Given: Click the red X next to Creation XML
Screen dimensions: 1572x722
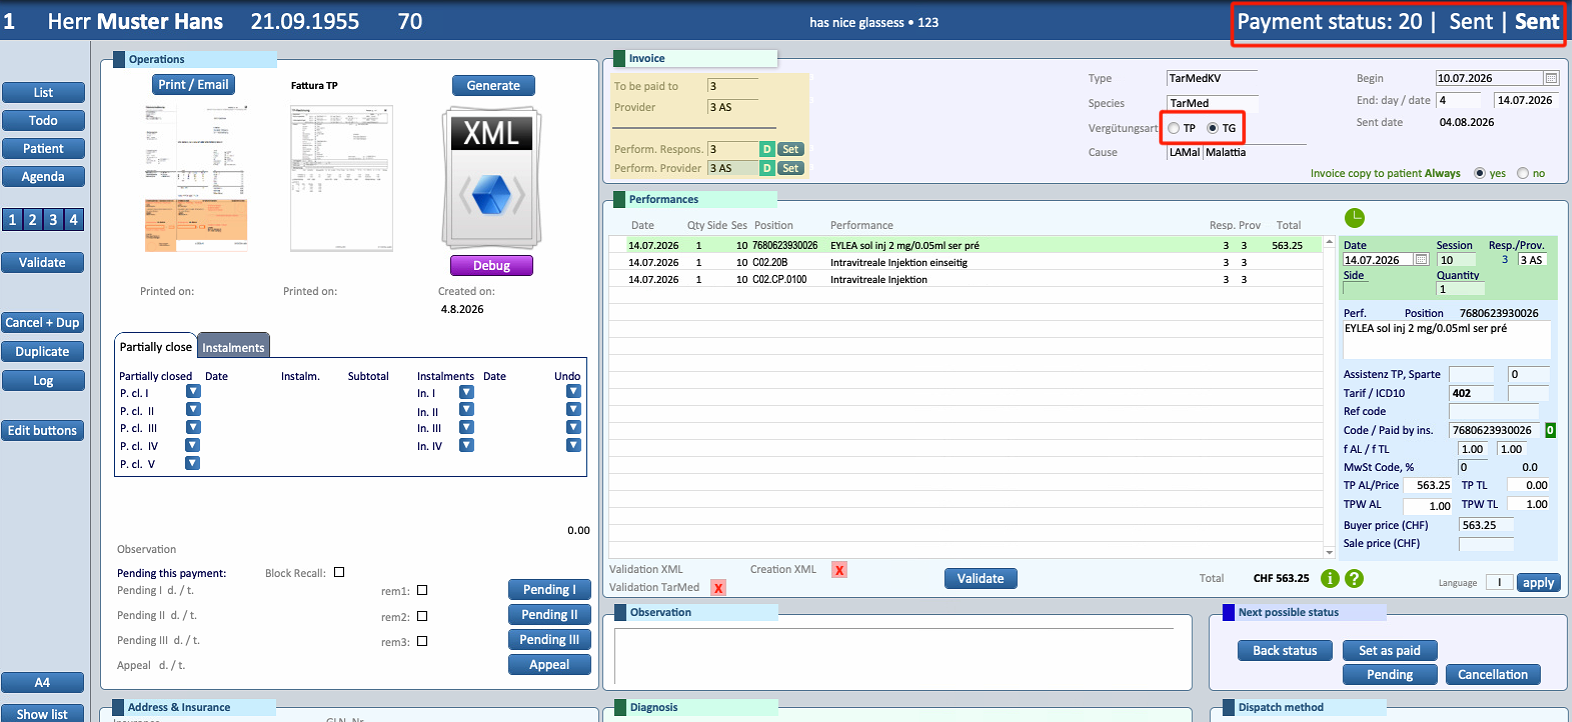Looking at the screenshot, I should coord(839,570).
